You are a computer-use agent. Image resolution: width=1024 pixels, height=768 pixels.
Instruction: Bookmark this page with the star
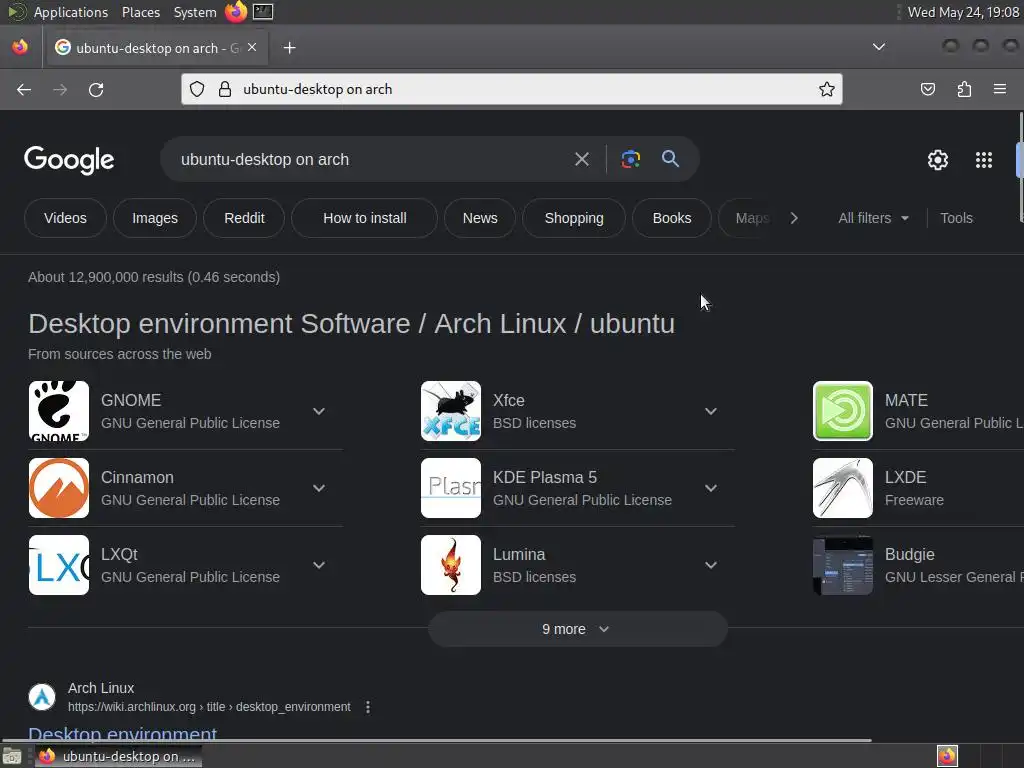click(827, 89)
